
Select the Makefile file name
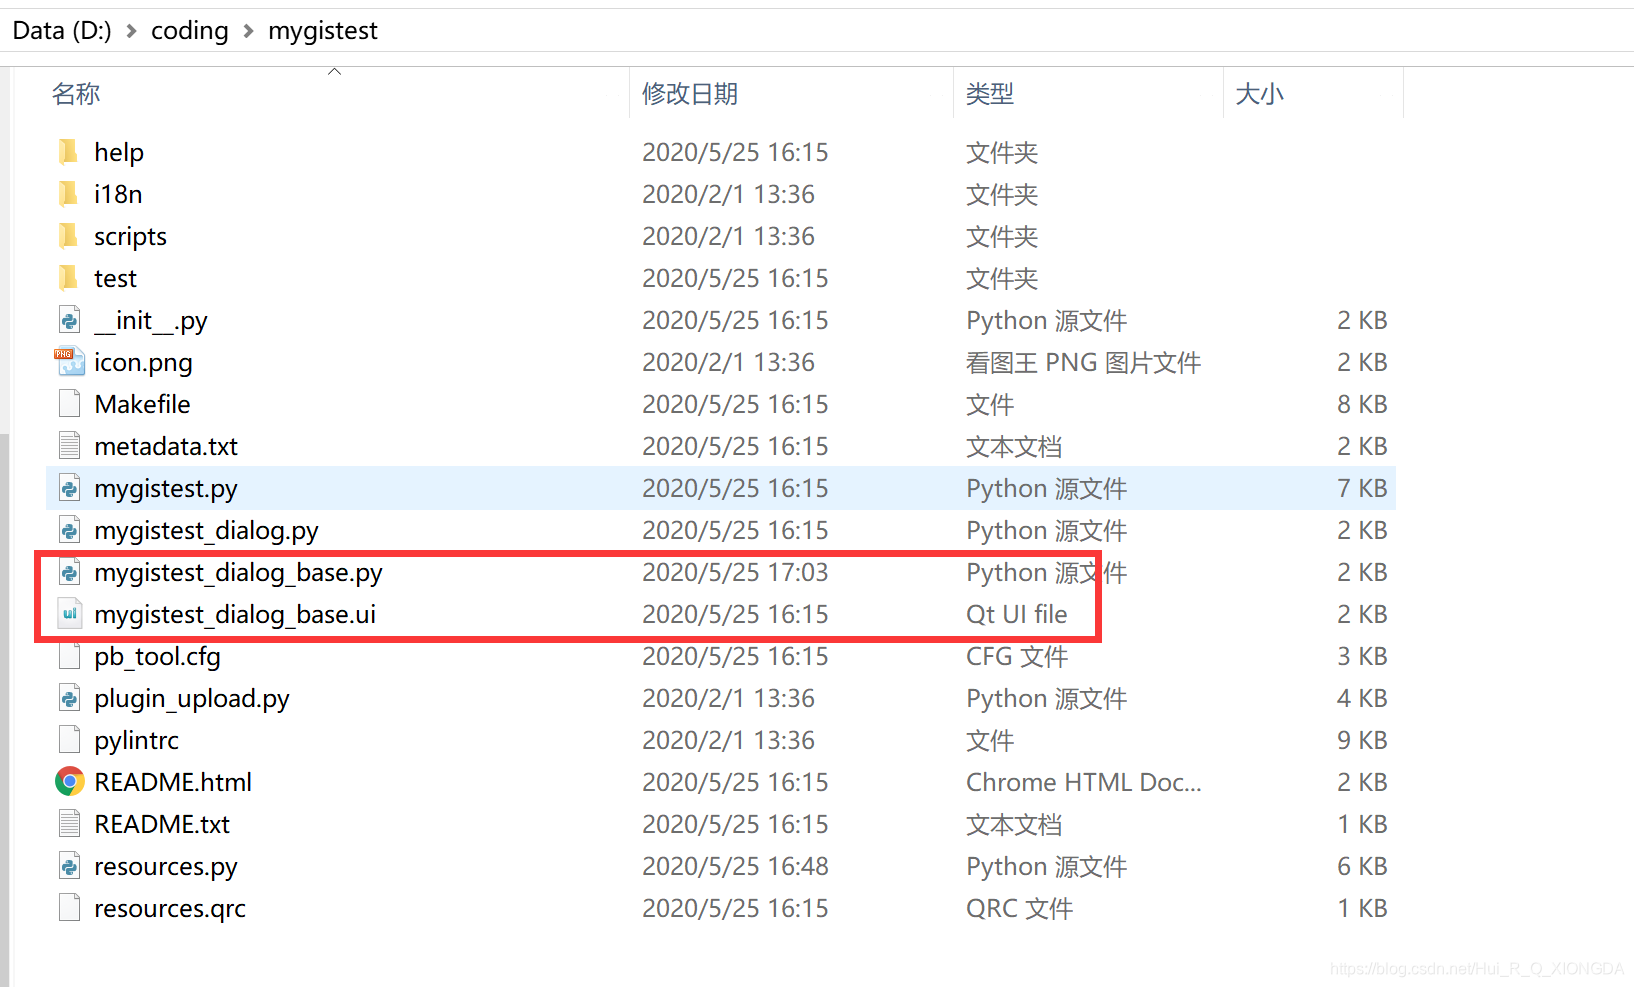click(x=142, y=404)
